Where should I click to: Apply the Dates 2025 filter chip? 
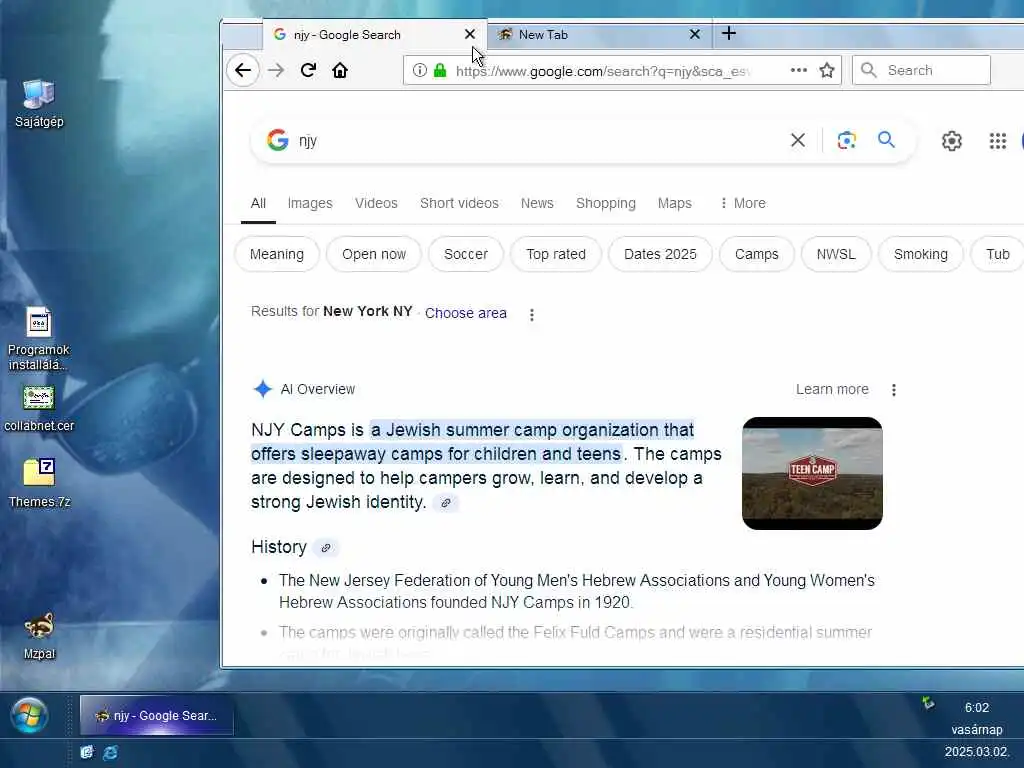click(x=660, y=254)
